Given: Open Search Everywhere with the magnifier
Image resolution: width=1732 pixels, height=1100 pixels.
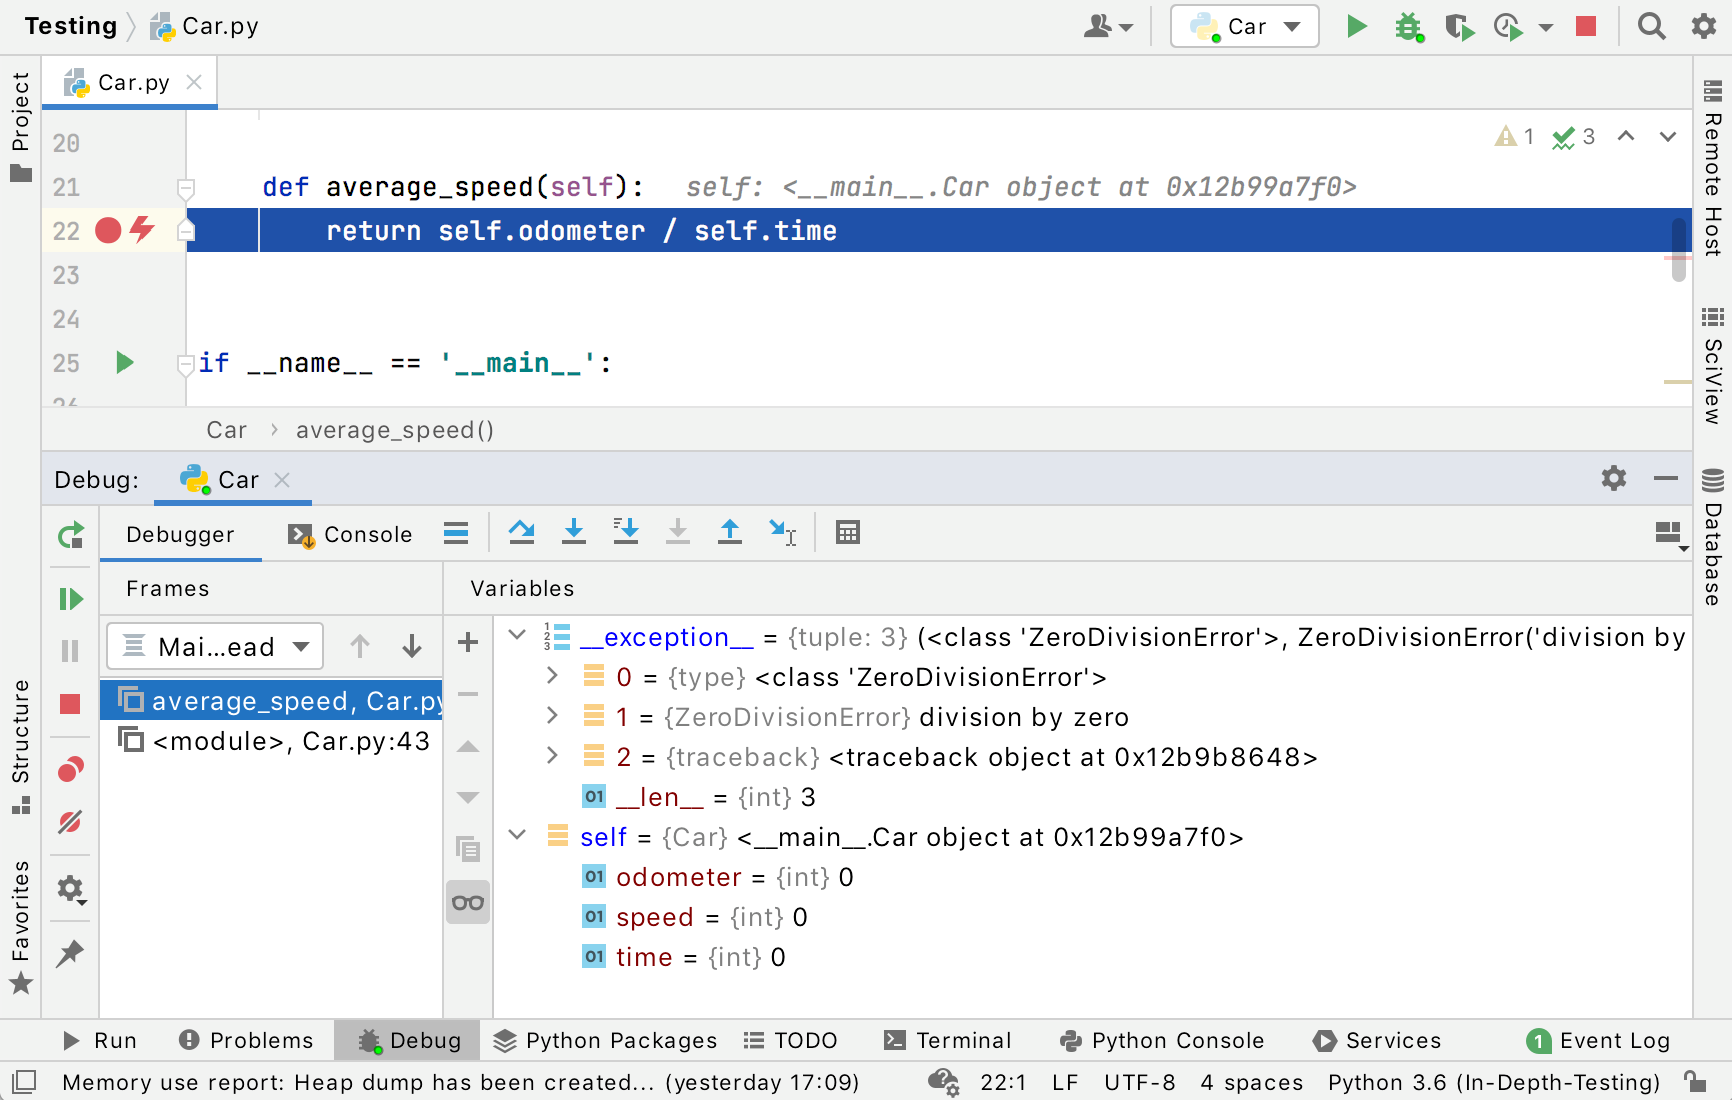Looking at the screenshot, I should (x=1651, y=27).
